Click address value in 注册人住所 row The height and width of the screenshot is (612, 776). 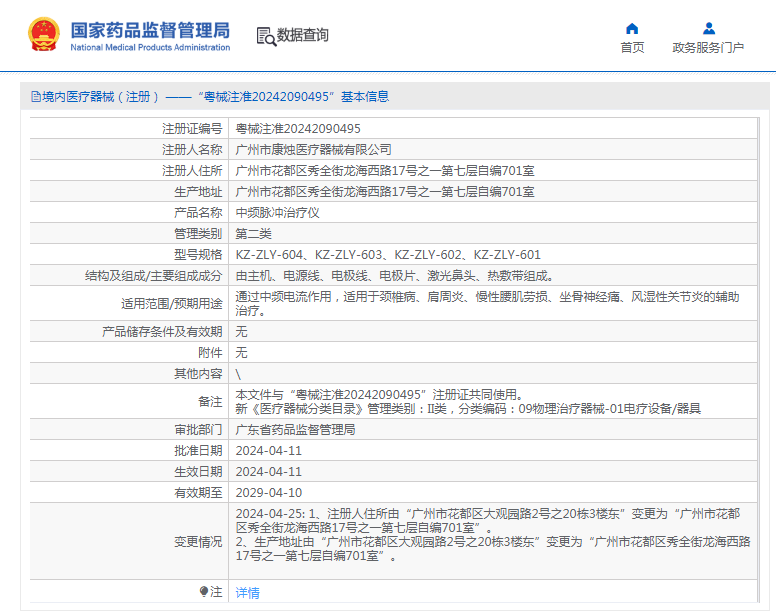click(385, 171)
